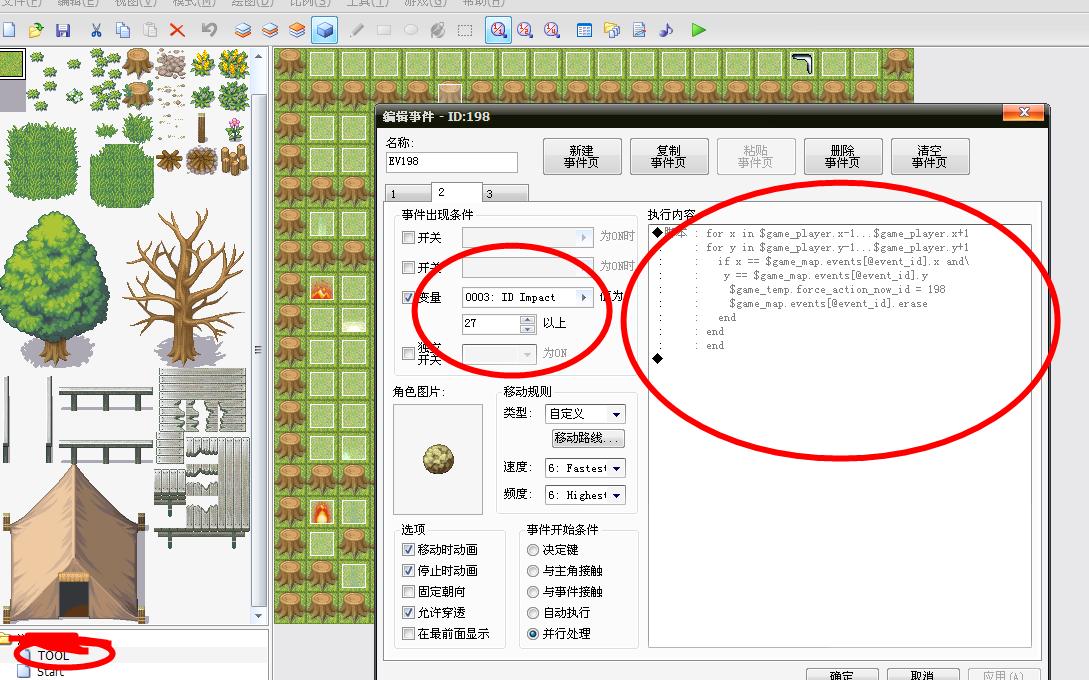Click the 复制事件页 button
The width and height of the screenshot is (1089, 680).
point(669,156)
